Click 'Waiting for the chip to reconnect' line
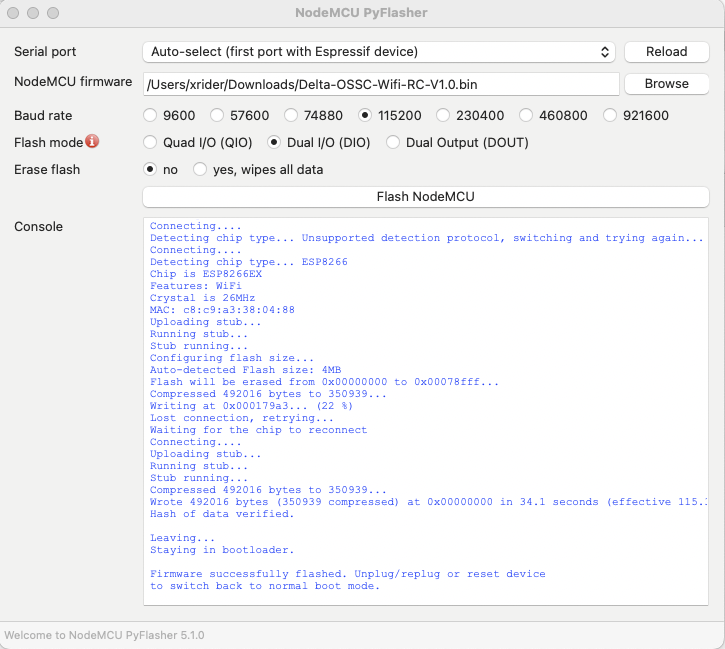725x649 pixels. [258, 430]
